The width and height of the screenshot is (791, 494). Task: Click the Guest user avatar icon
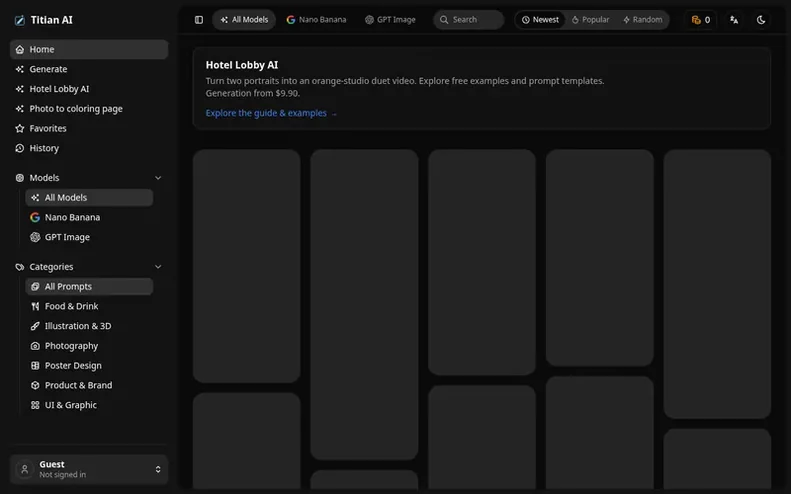click(24, 469)
